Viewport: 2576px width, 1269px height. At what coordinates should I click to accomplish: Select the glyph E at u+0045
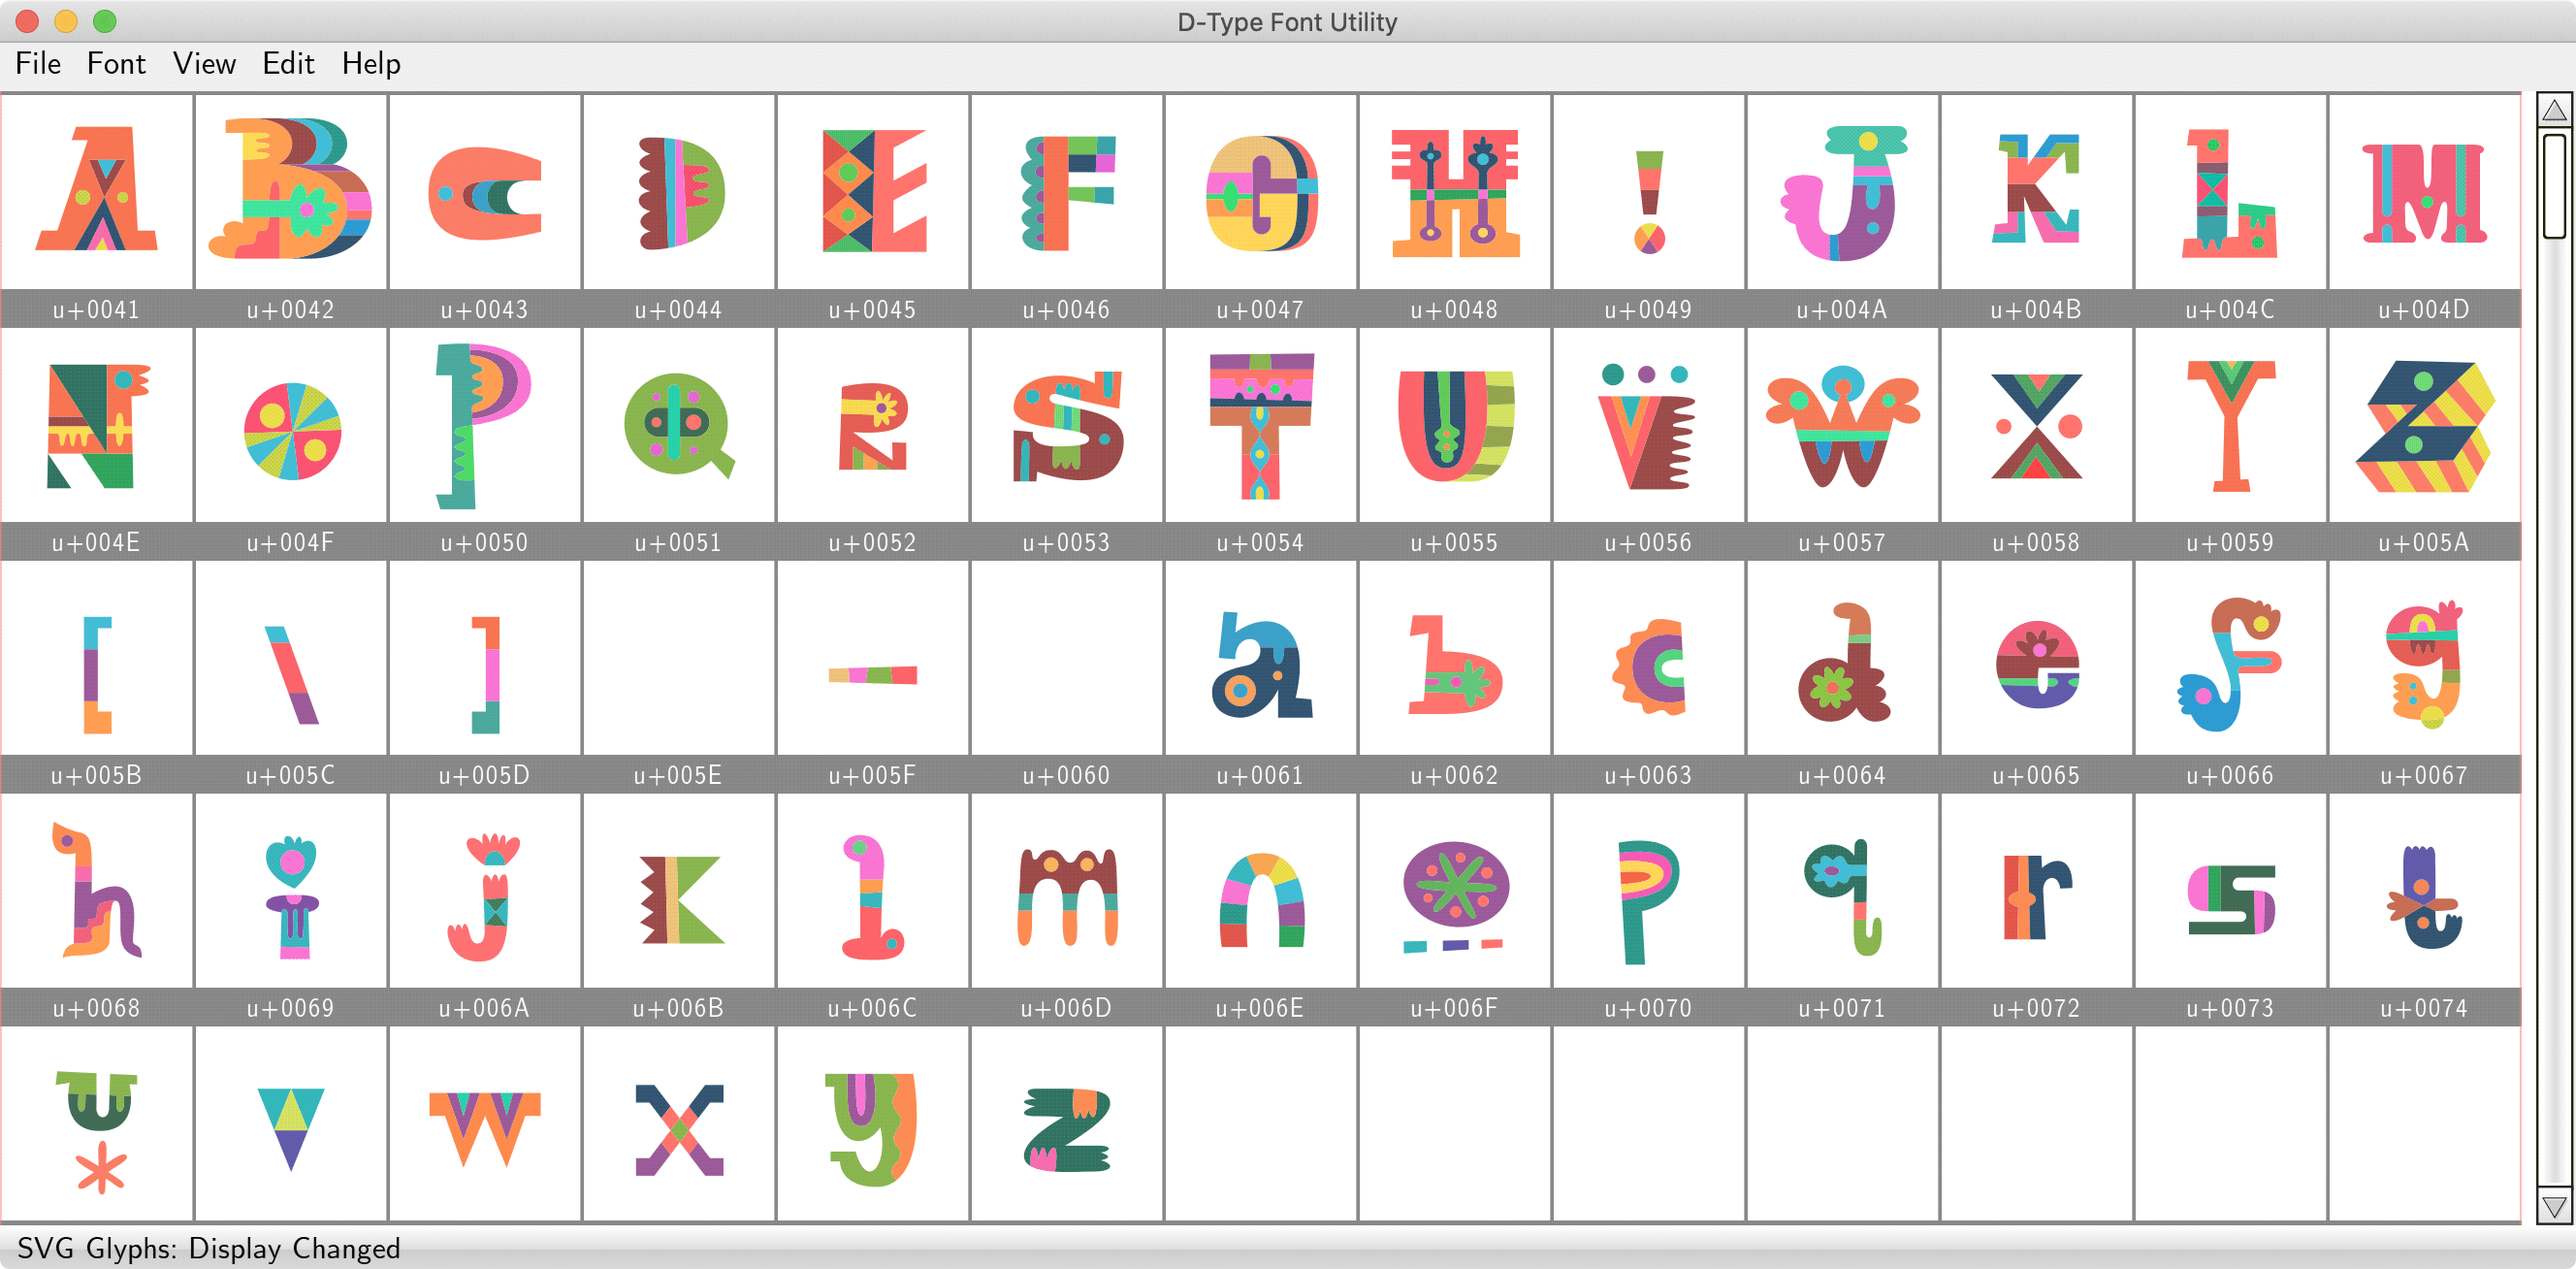pyautogui.click(x=874, y=190)
